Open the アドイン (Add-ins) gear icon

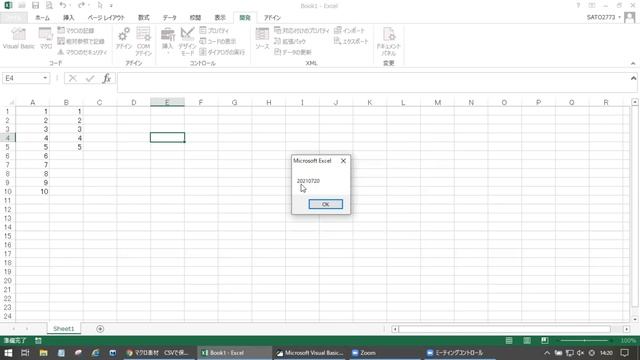[x=124, y=38]
